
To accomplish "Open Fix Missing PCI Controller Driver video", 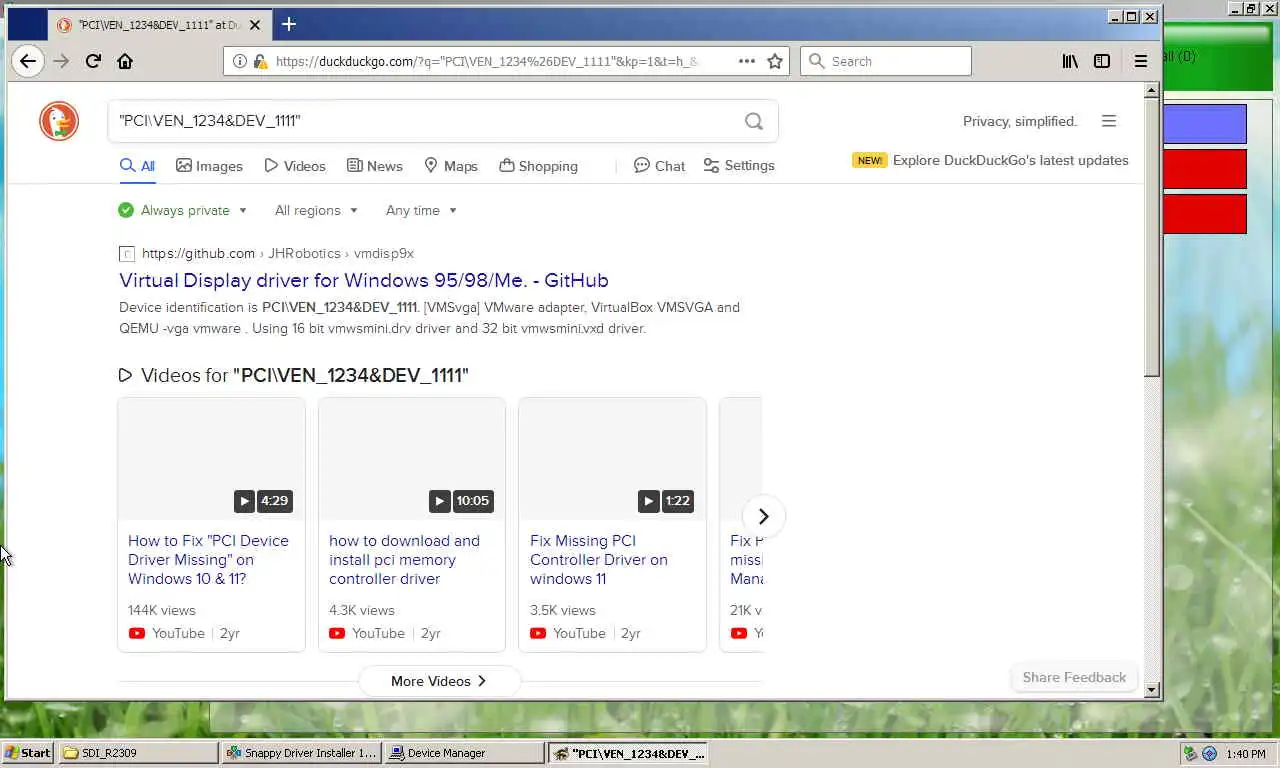I will [x=599, y=560].
